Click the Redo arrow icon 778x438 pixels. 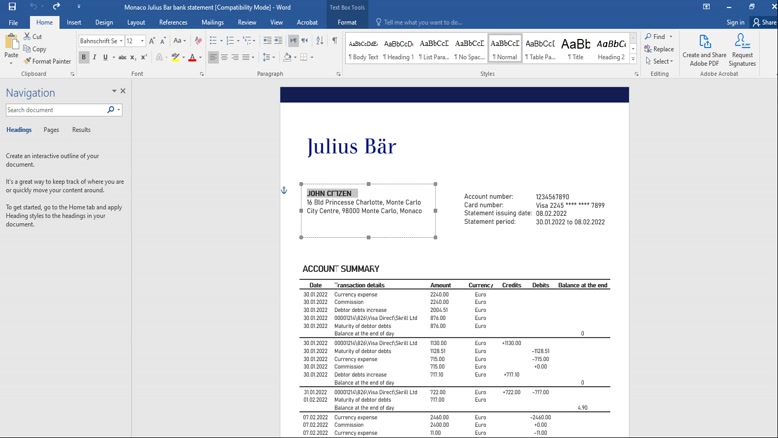pyautogui.click(x=56, y=6)
